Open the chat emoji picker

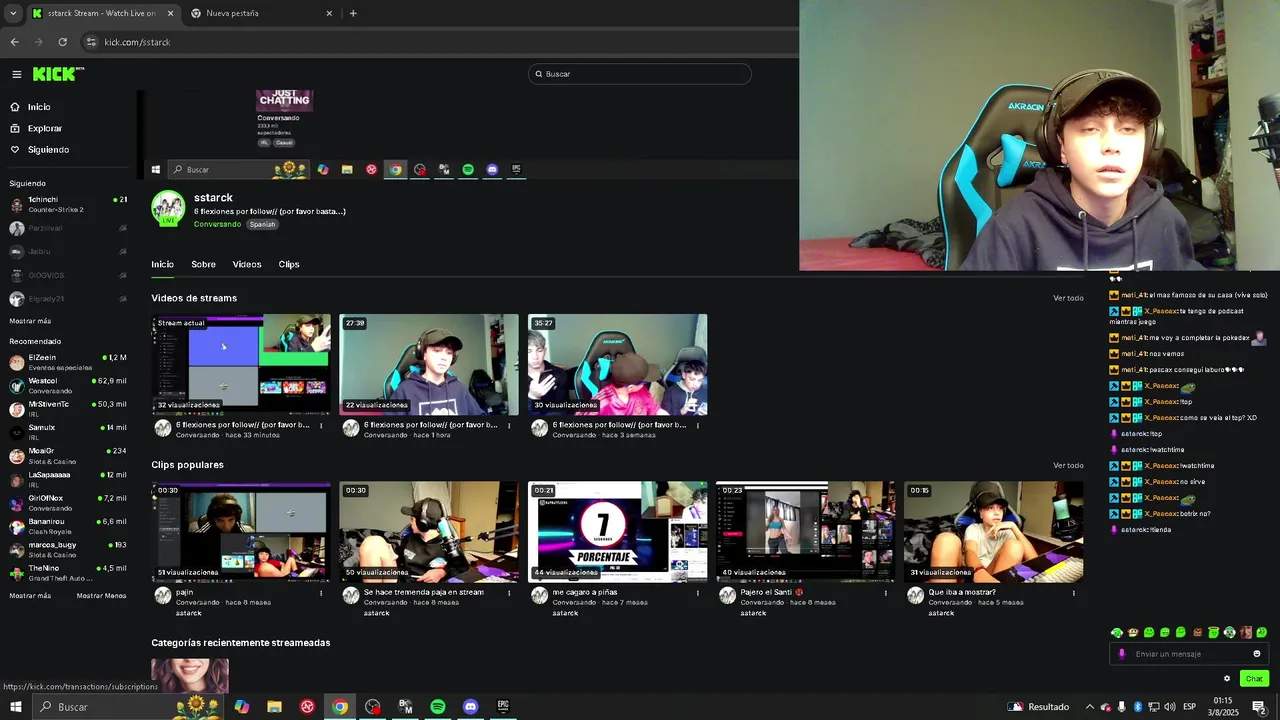[1257, 654]
